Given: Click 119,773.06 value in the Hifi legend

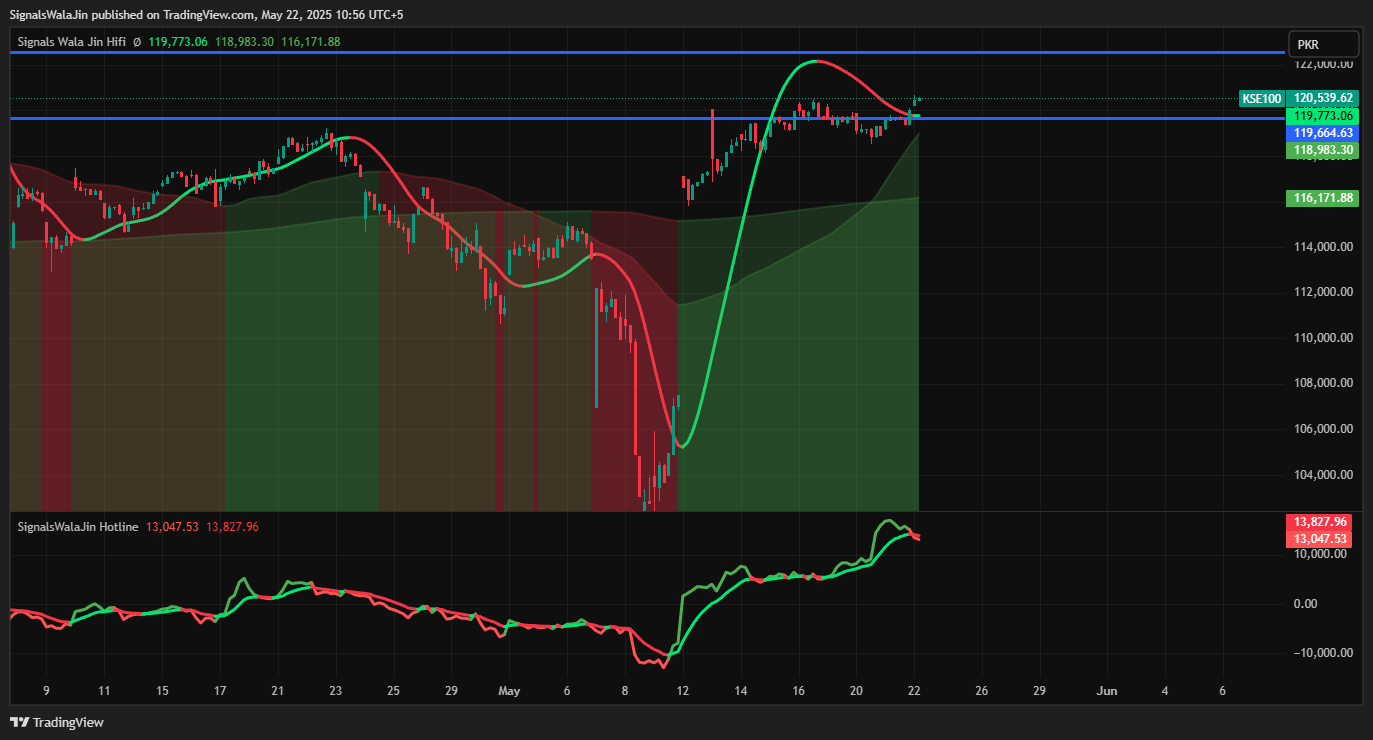Looking at the screenshot, I should [178, 42].
